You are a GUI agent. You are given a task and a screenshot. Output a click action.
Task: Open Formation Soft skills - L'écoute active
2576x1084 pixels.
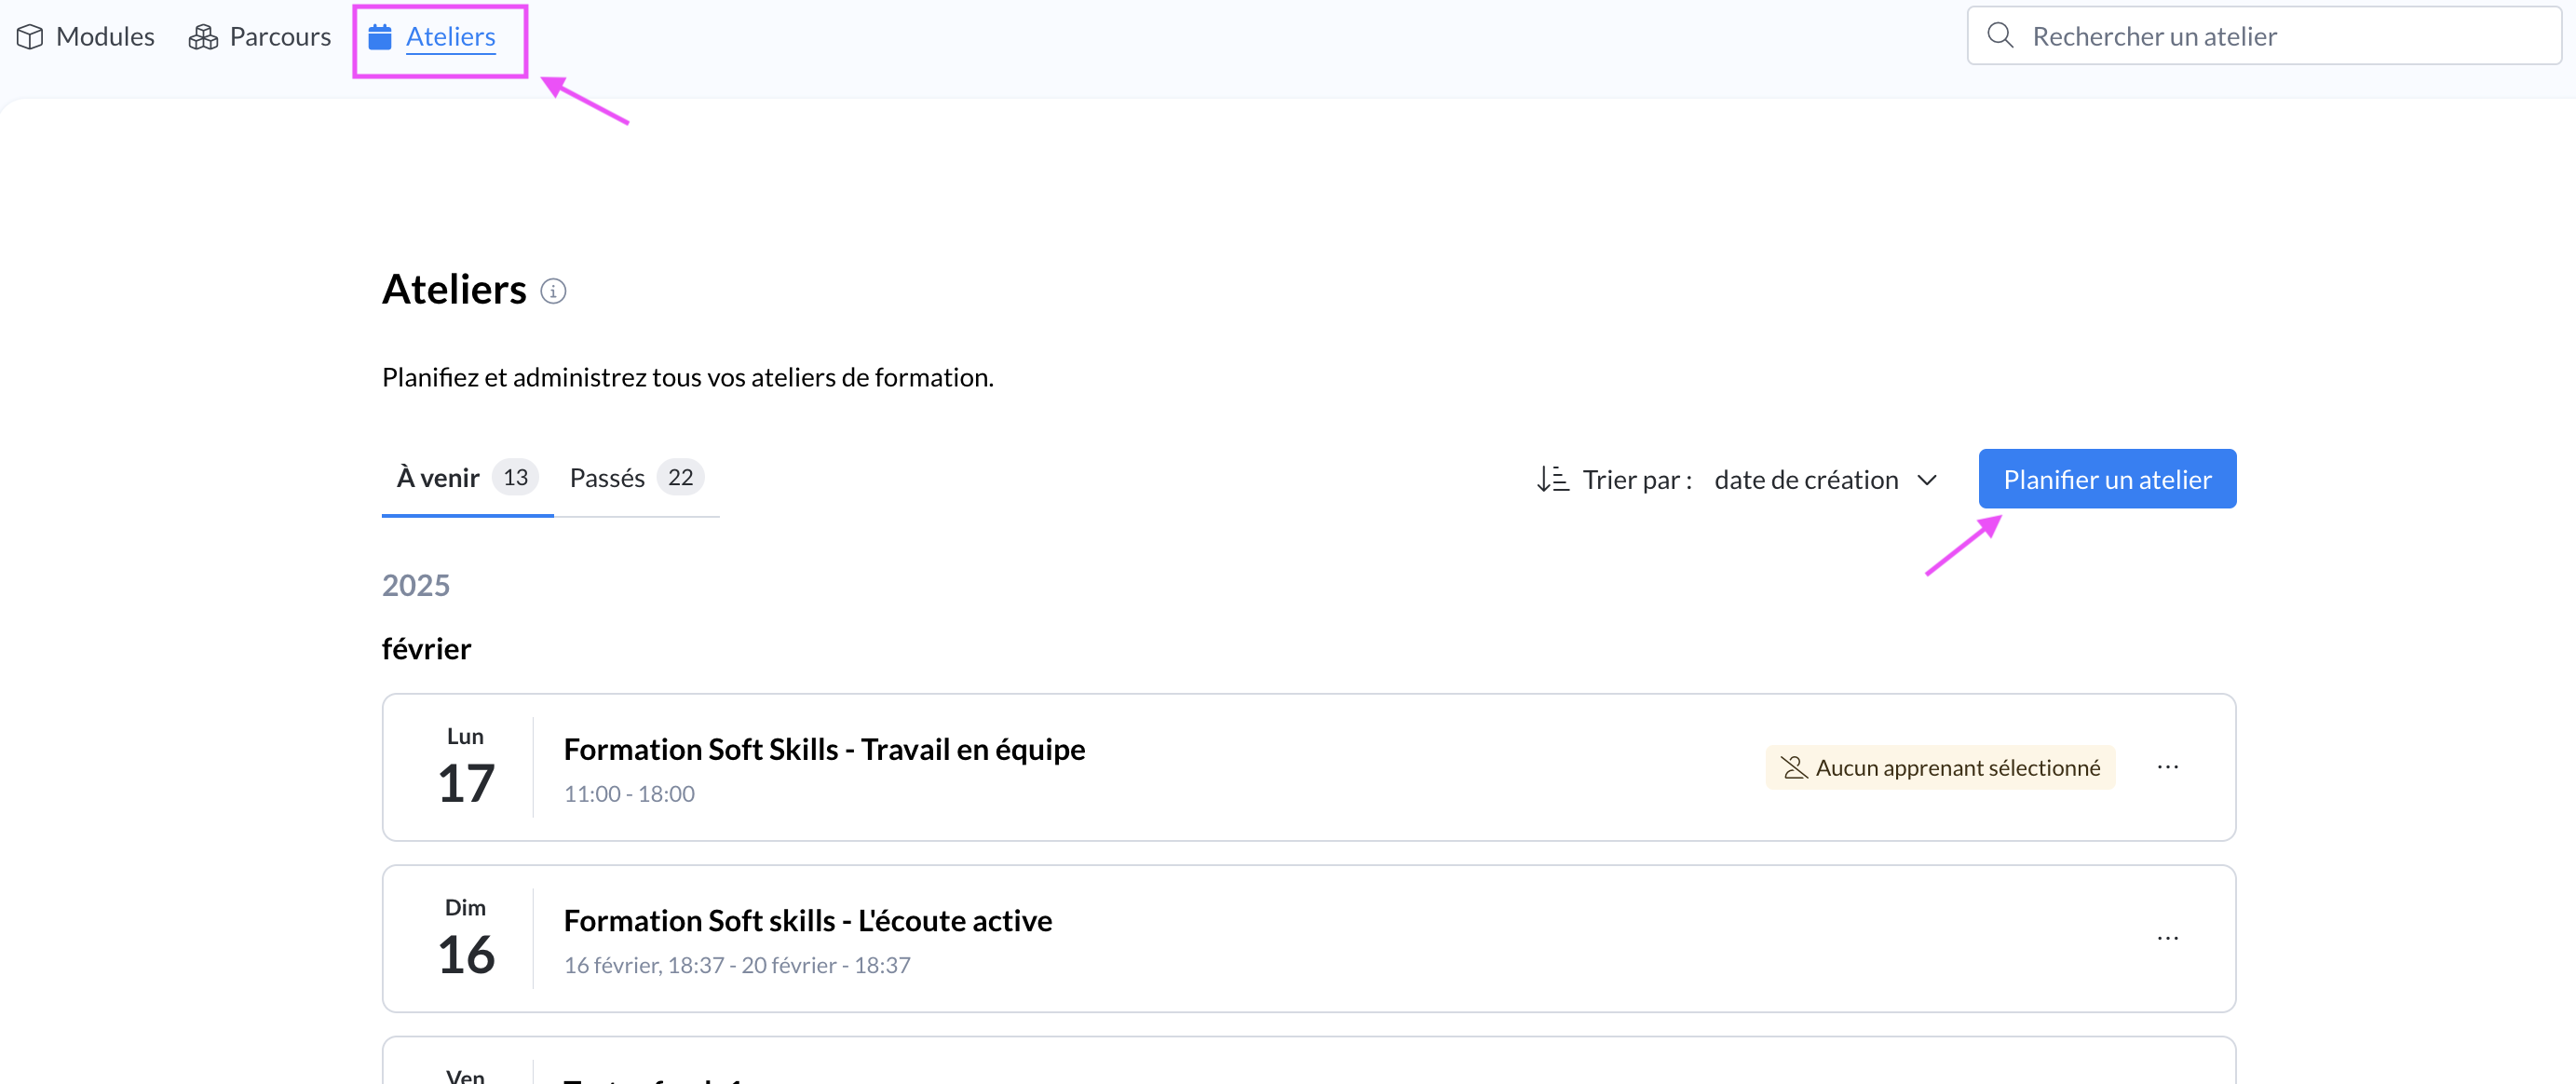(x=807, y=920)
